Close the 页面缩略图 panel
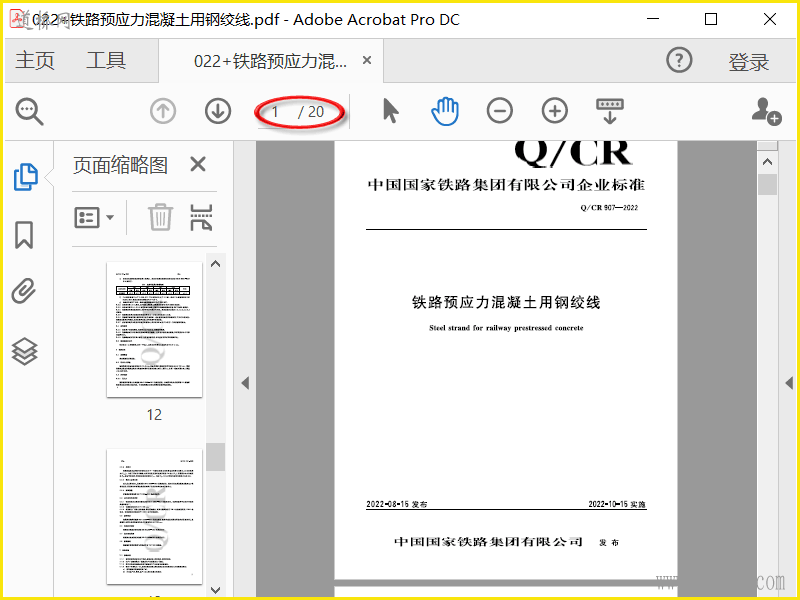 (198, 164)
